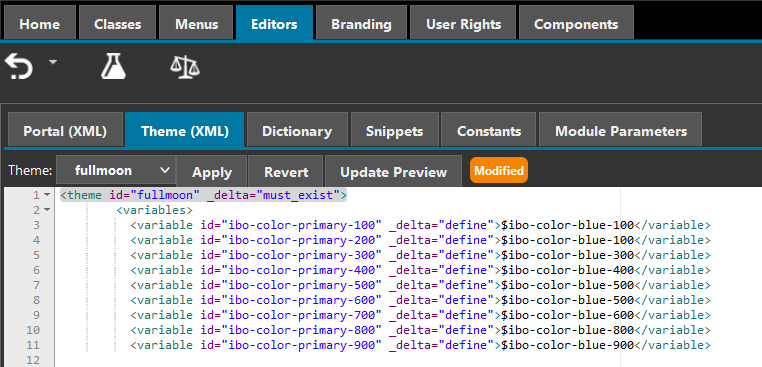Open the Classes tab
The image size is (762, 367).
click(x=118, y=24)
